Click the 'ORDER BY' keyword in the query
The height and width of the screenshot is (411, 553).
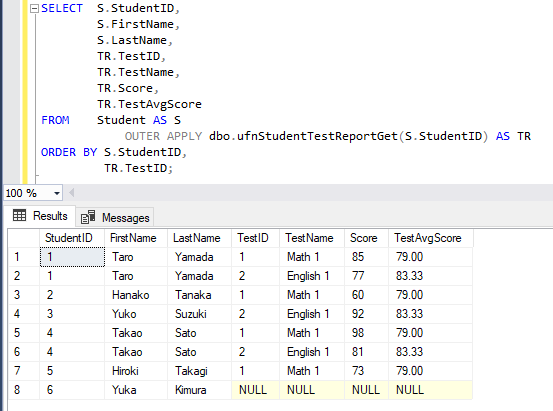pyautogui.click(x=69, y=152)
